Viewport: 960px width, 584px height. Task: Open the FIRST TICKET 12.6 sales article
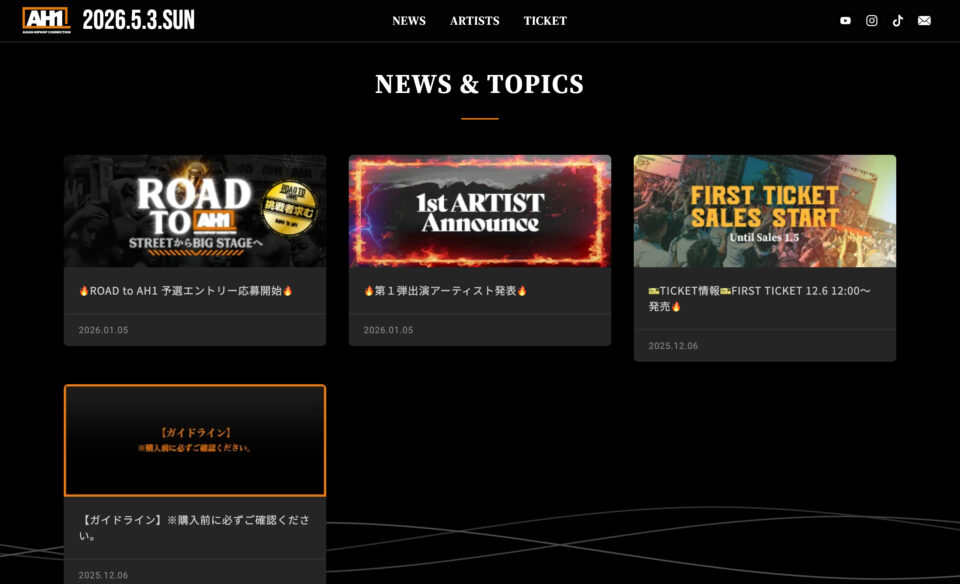[763, 293]
